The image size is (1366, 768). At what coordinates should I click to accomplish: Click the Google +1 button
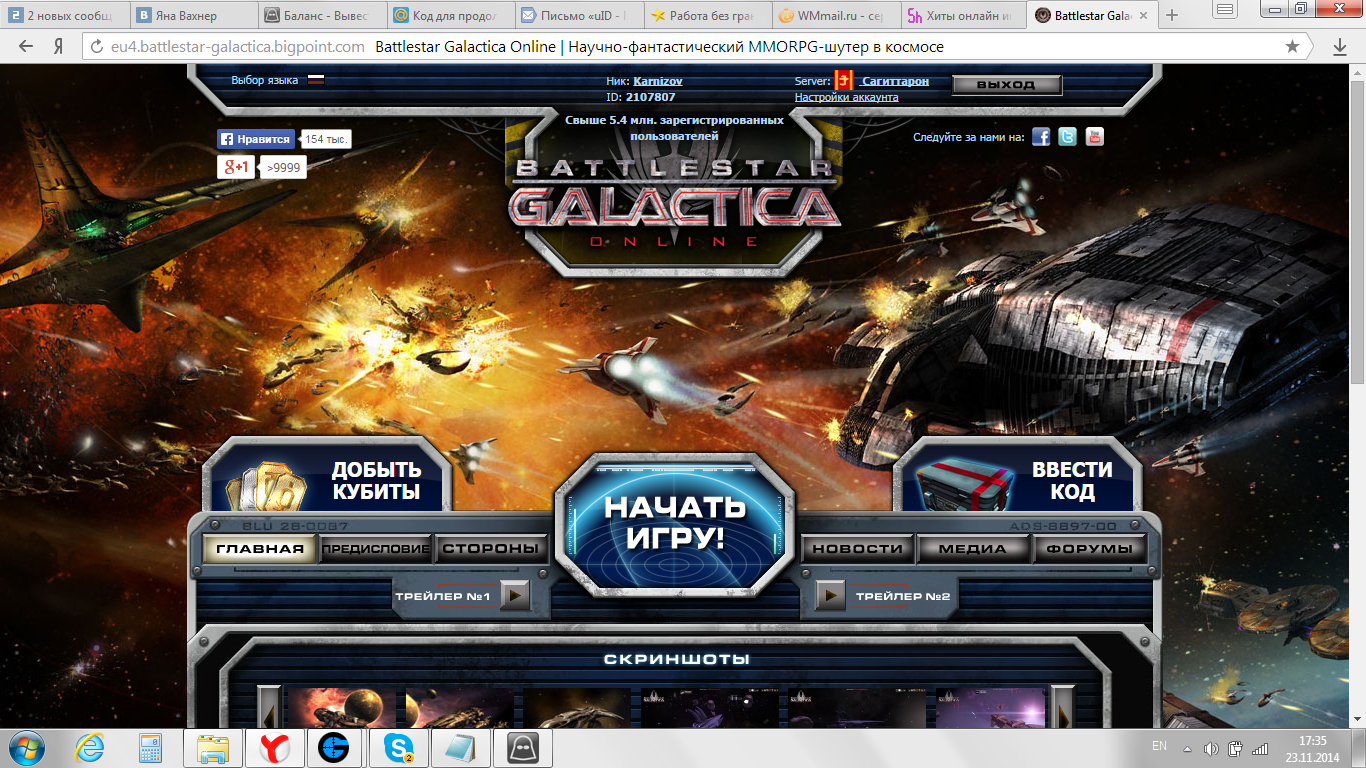(x=237, y=167)
